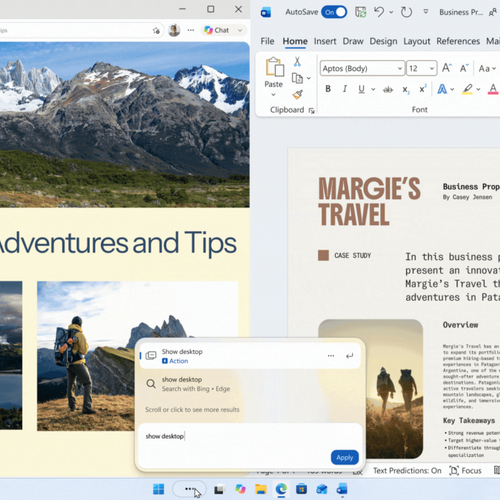This screenshot has width=500, height=500.
Task: Switch to the Insert ribbon tab
Action: (x=325, y=41)
